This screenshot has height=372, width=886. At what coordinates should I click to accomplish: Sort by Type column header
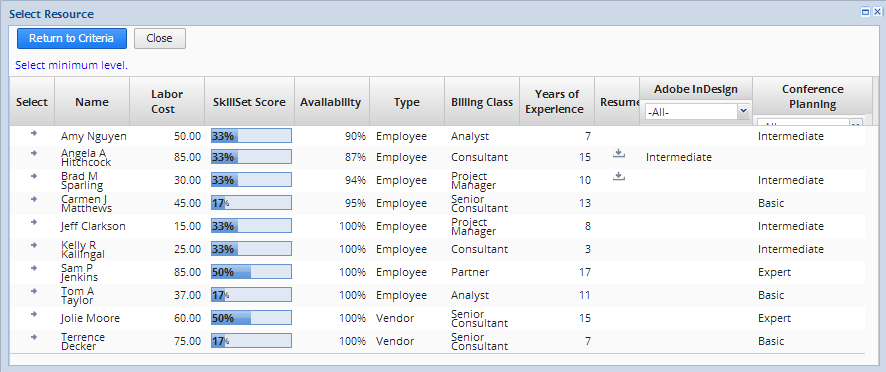[x=407, y=102]
